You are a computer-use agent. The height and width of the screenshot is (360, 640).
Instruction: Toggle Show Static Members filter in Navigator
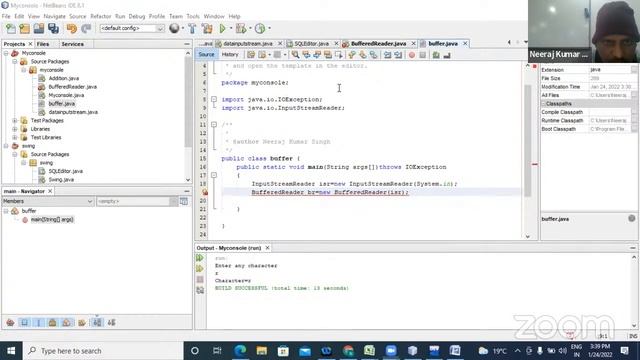click(x=38, y=322)
